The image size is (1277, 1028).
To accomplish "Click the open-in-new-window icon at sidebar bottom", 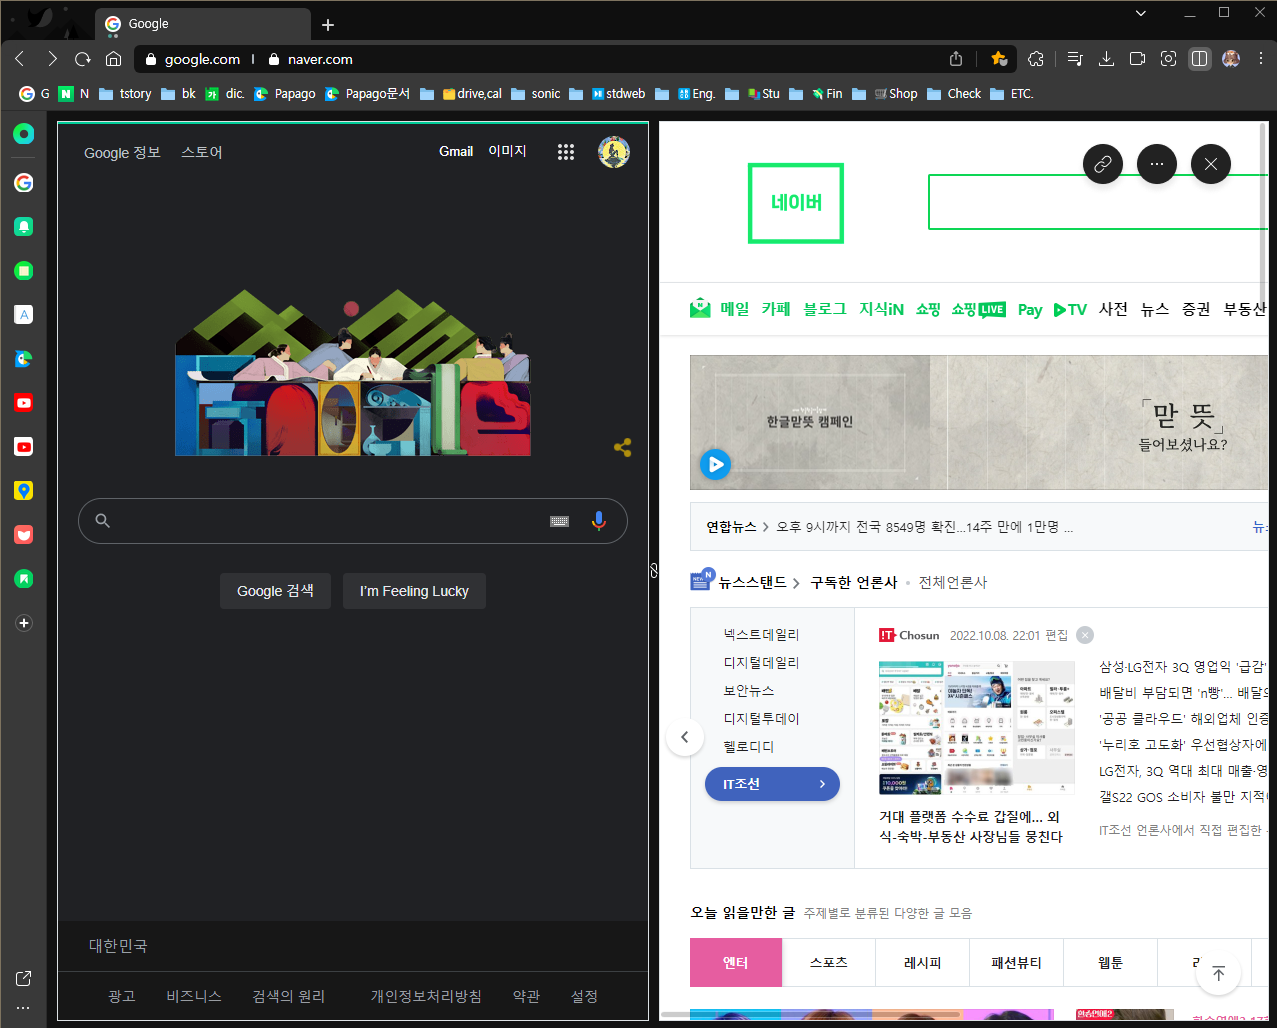I will pos(24,978).
